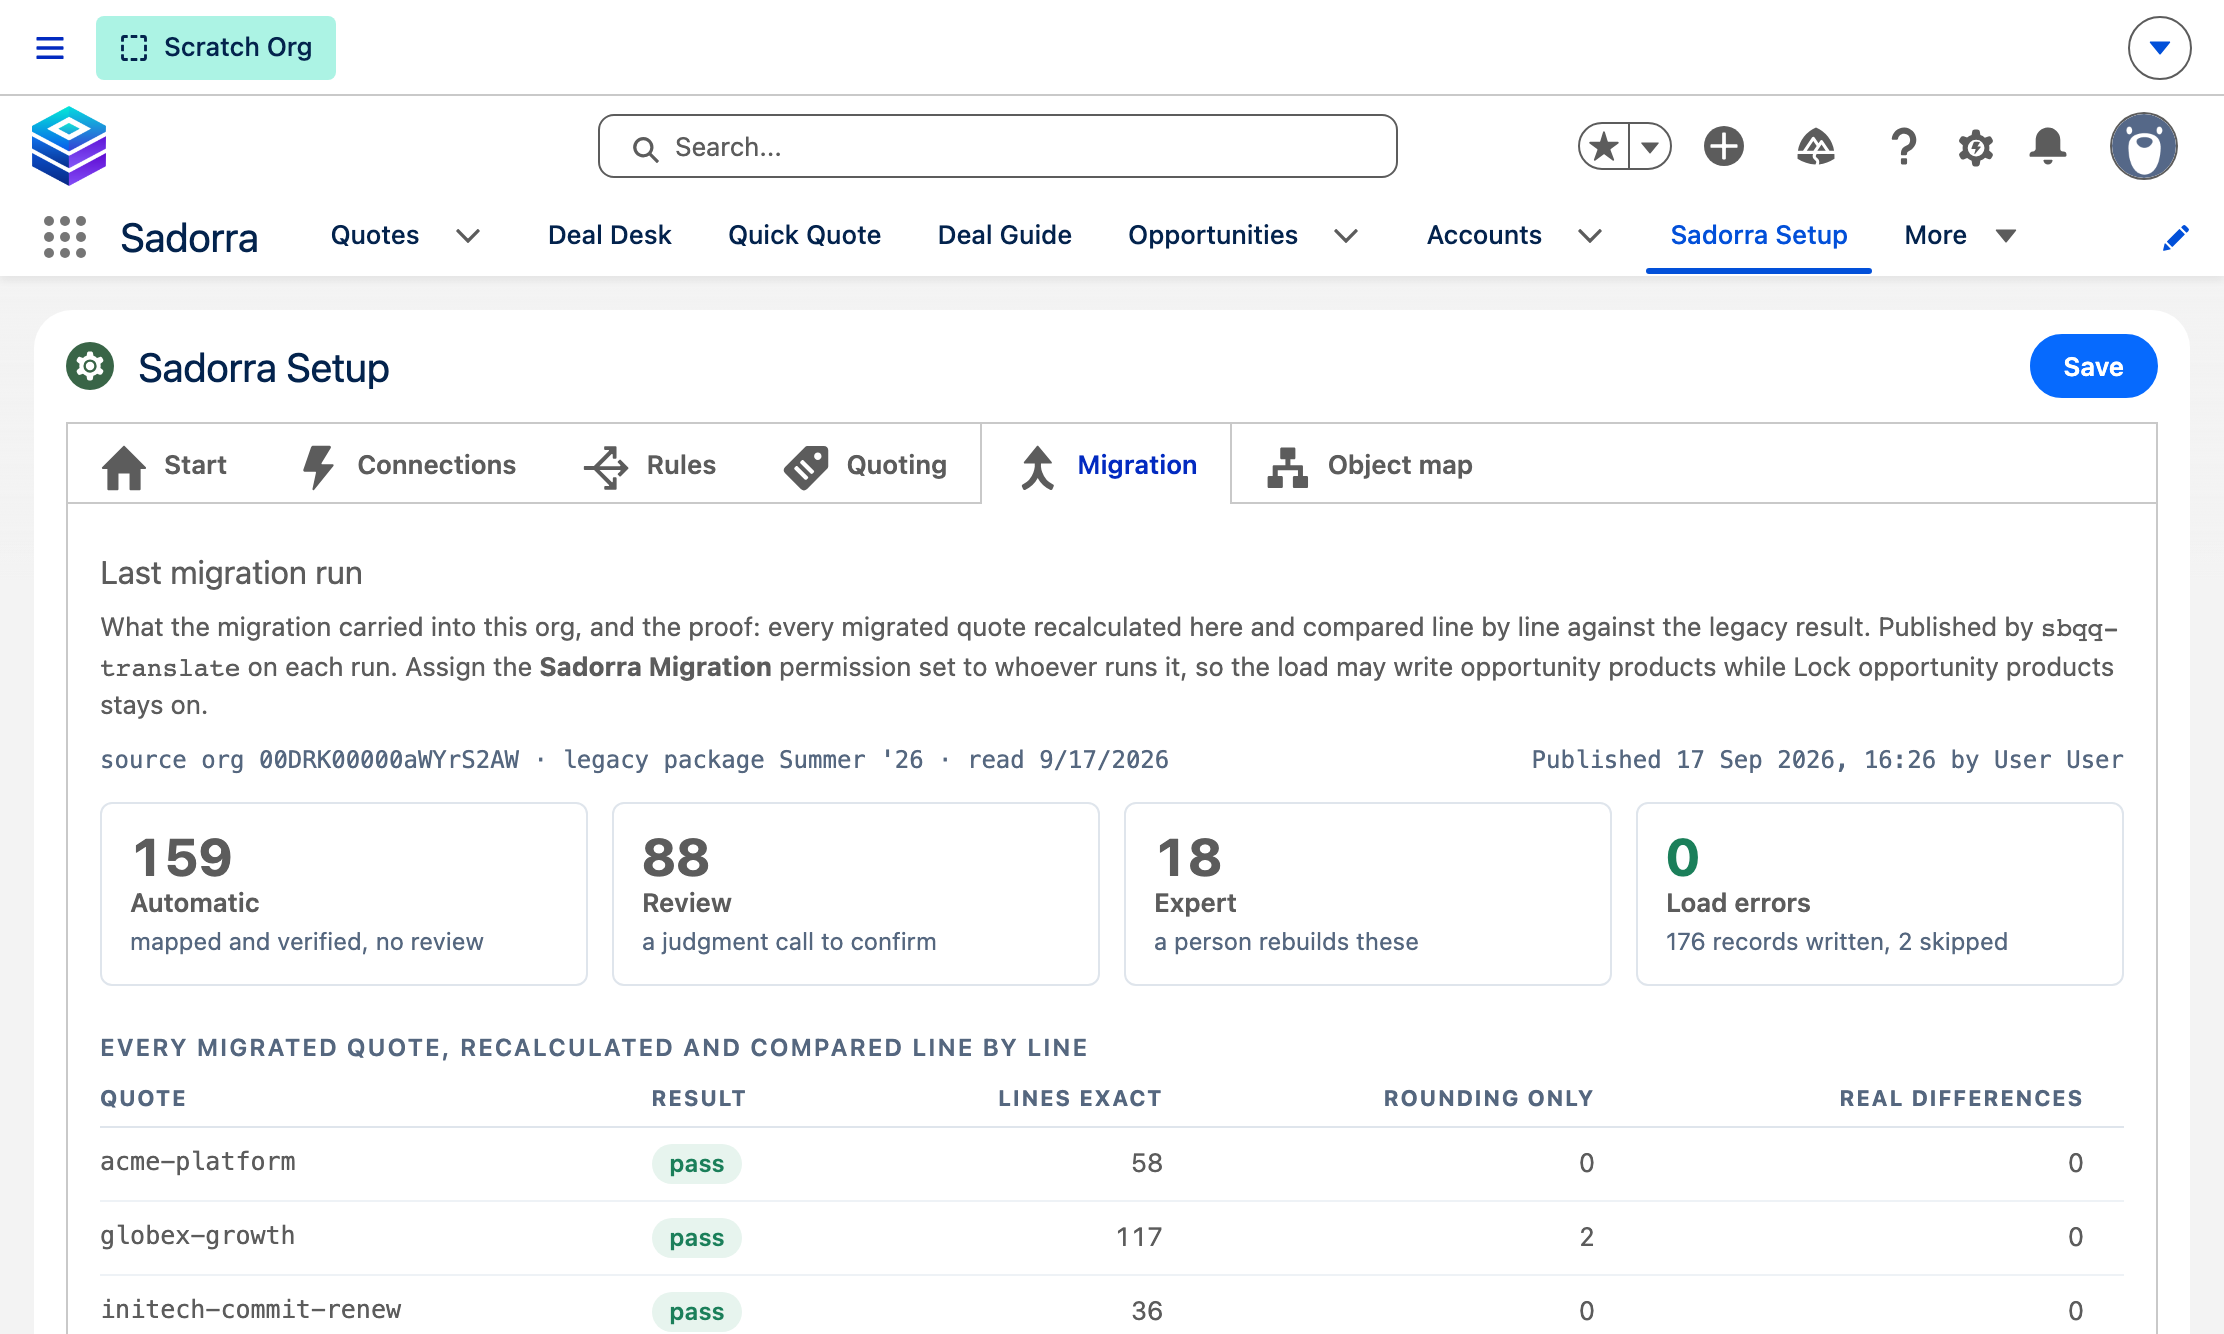Switch to the Start setup tab
Viewport: 2224px width, 1334px height.
164,465
